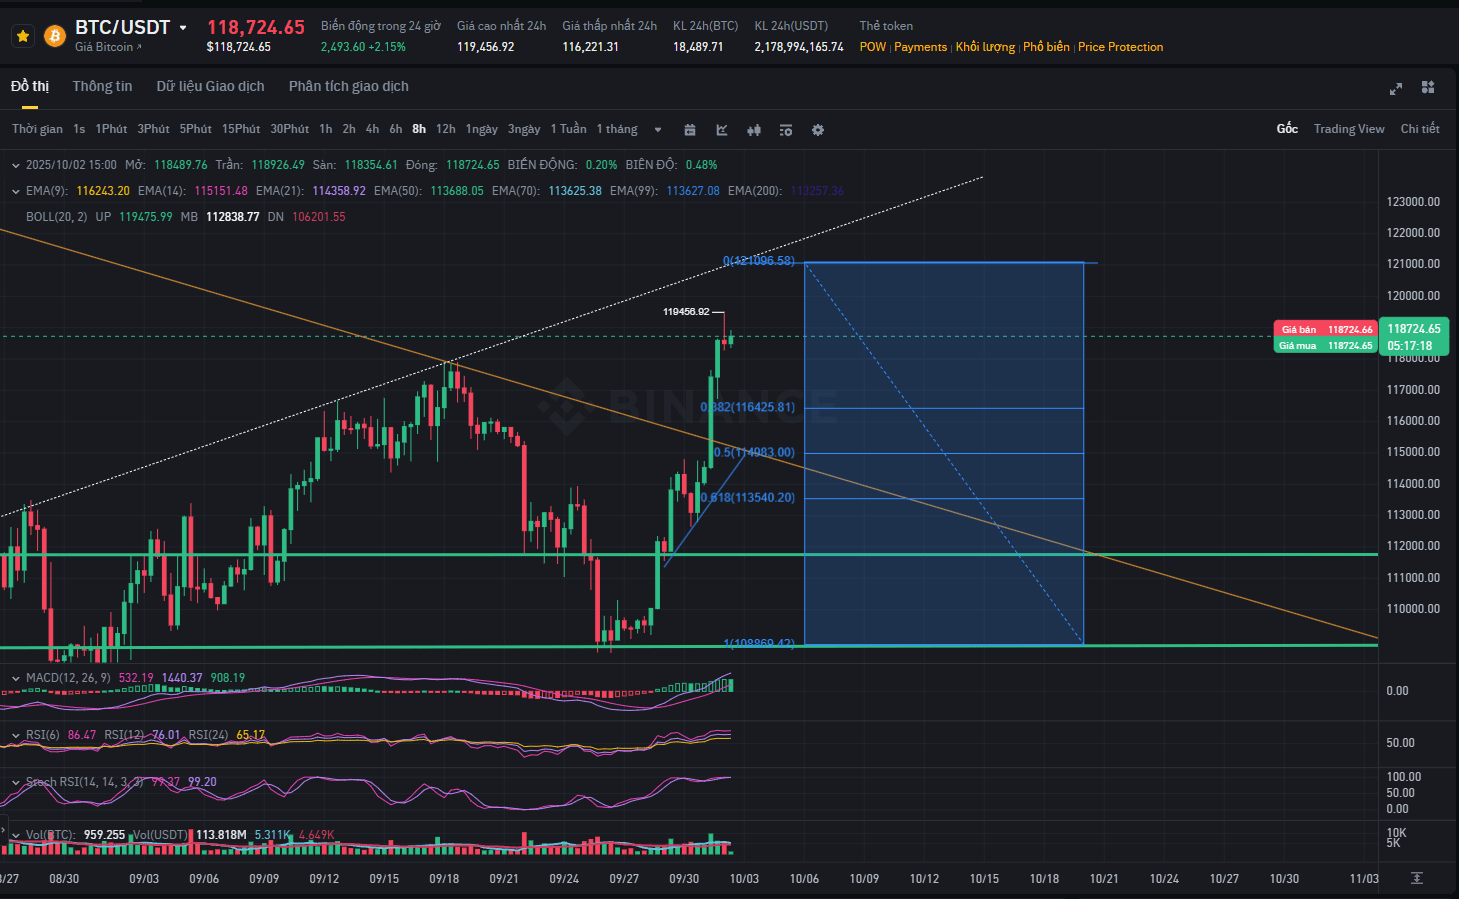Switch to the 'Thông tin' tab
Screen dimensions: 1459x899
pos(102,86)
